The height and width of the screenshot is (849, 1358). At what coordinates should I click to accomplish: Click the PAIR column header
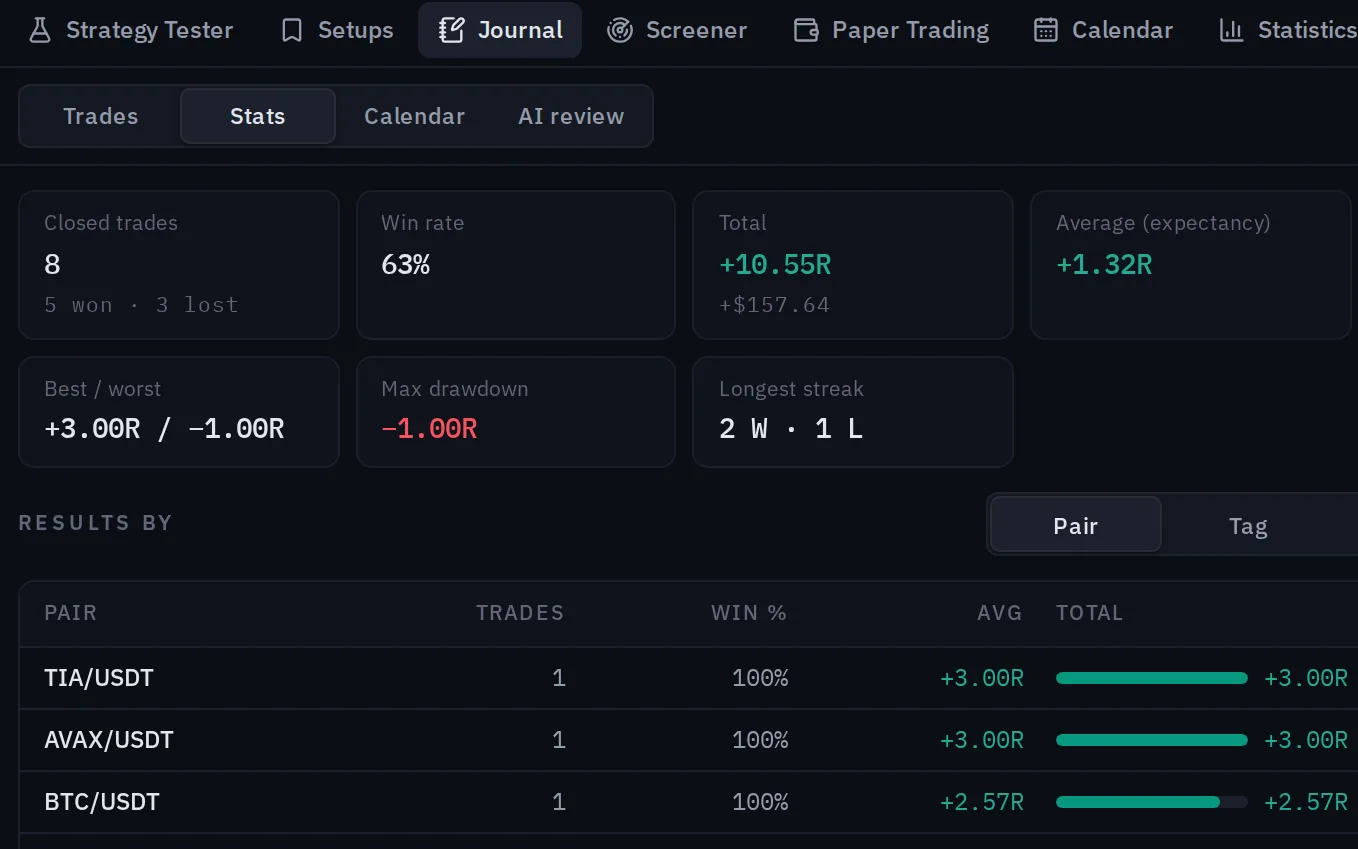pos(71,613)
